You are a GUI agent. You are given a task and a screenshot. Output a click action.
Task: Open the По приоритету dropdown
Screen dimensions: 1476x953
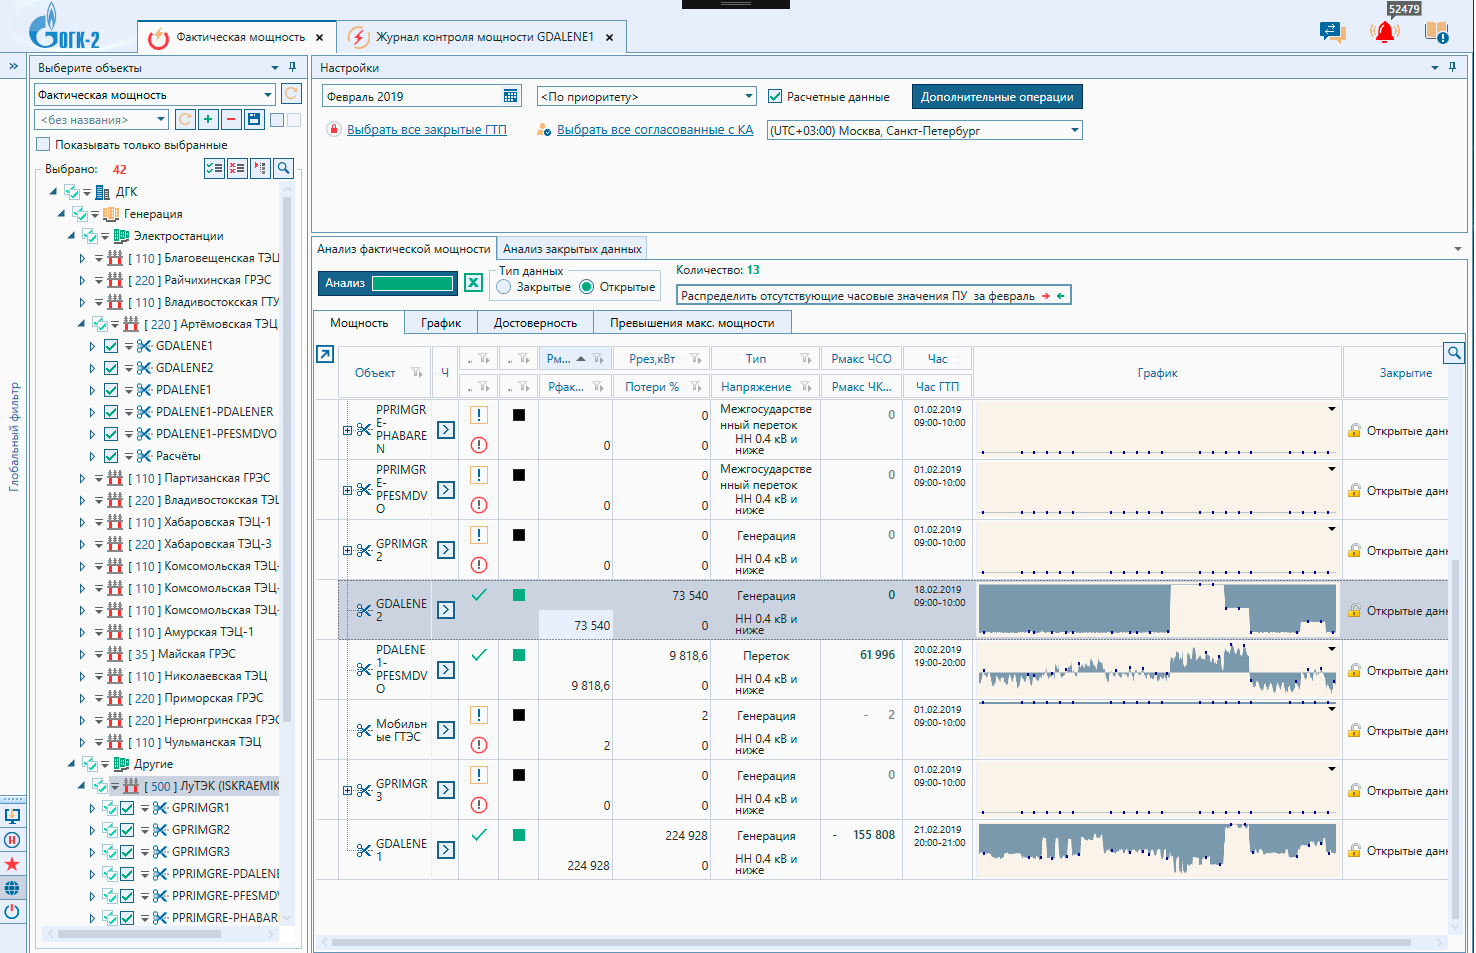(647, 96)
